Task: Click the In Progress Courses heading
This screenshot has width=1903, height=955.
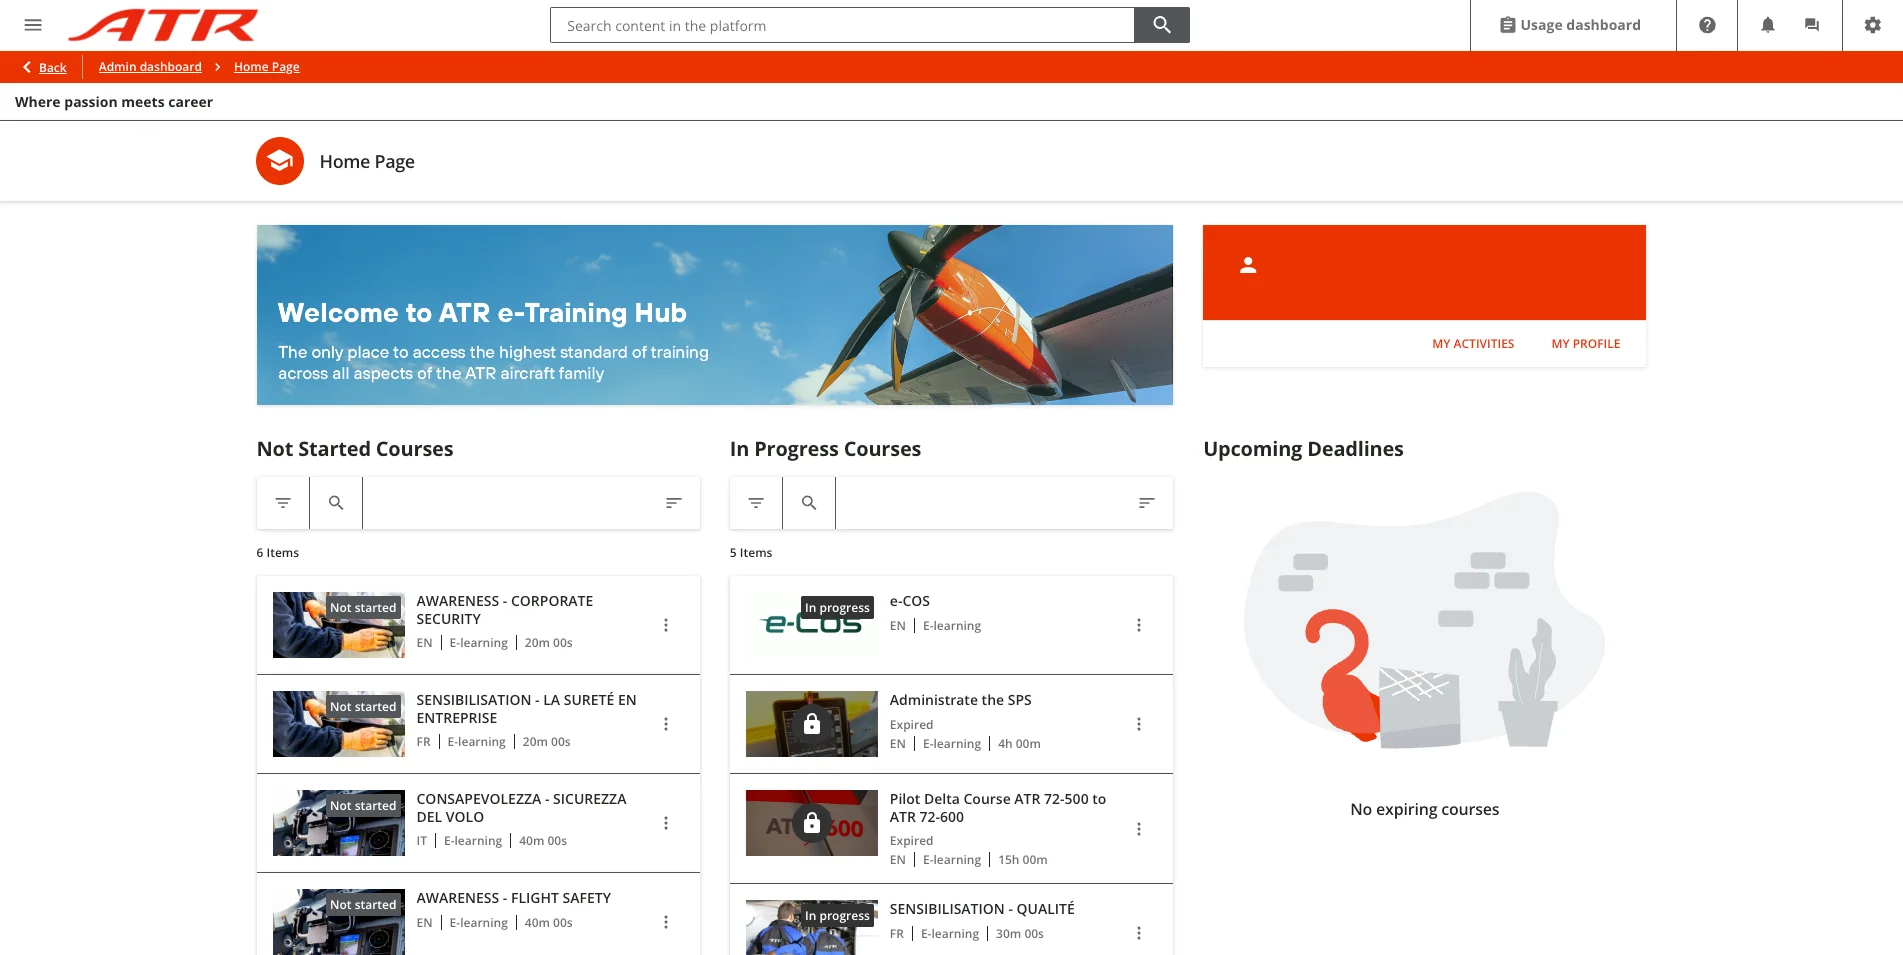Action: click(x=826, y=449)
